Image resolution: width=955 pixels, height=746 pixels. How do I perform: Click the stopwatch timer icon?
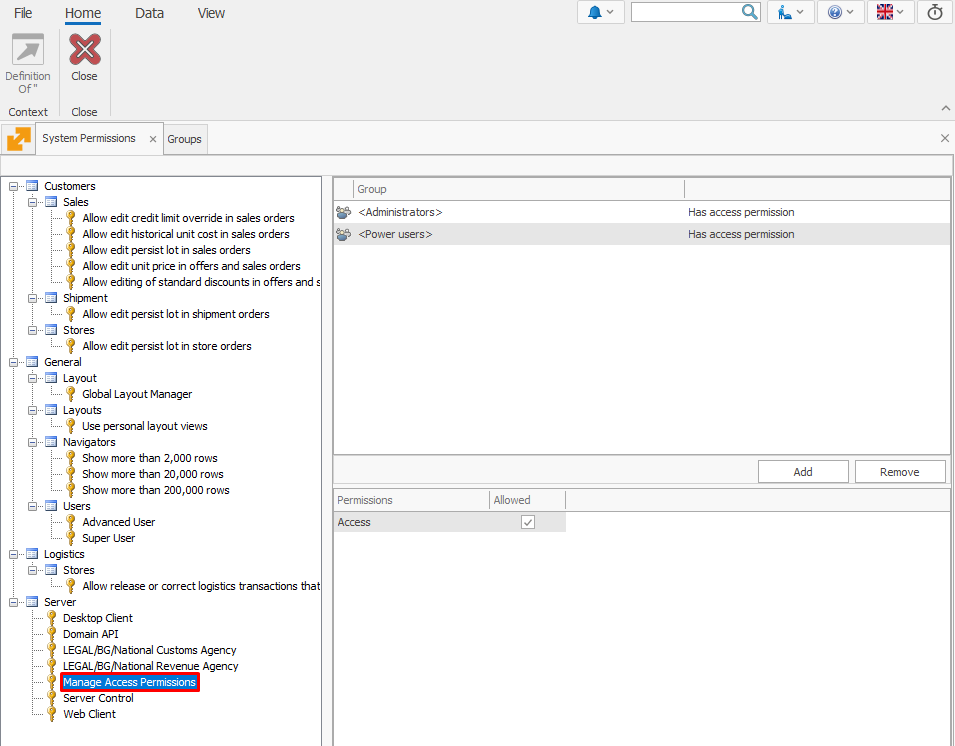click(935, 12)
